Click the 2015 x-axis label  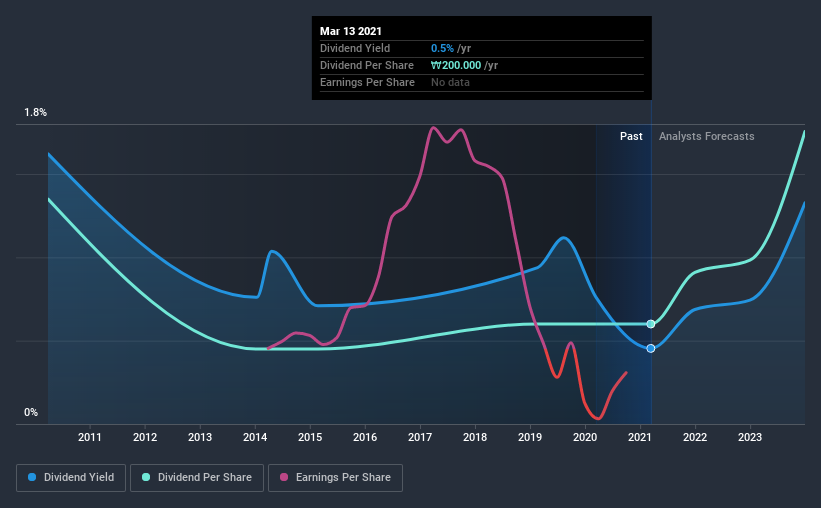pyautogui.click(x=310, y=437)
